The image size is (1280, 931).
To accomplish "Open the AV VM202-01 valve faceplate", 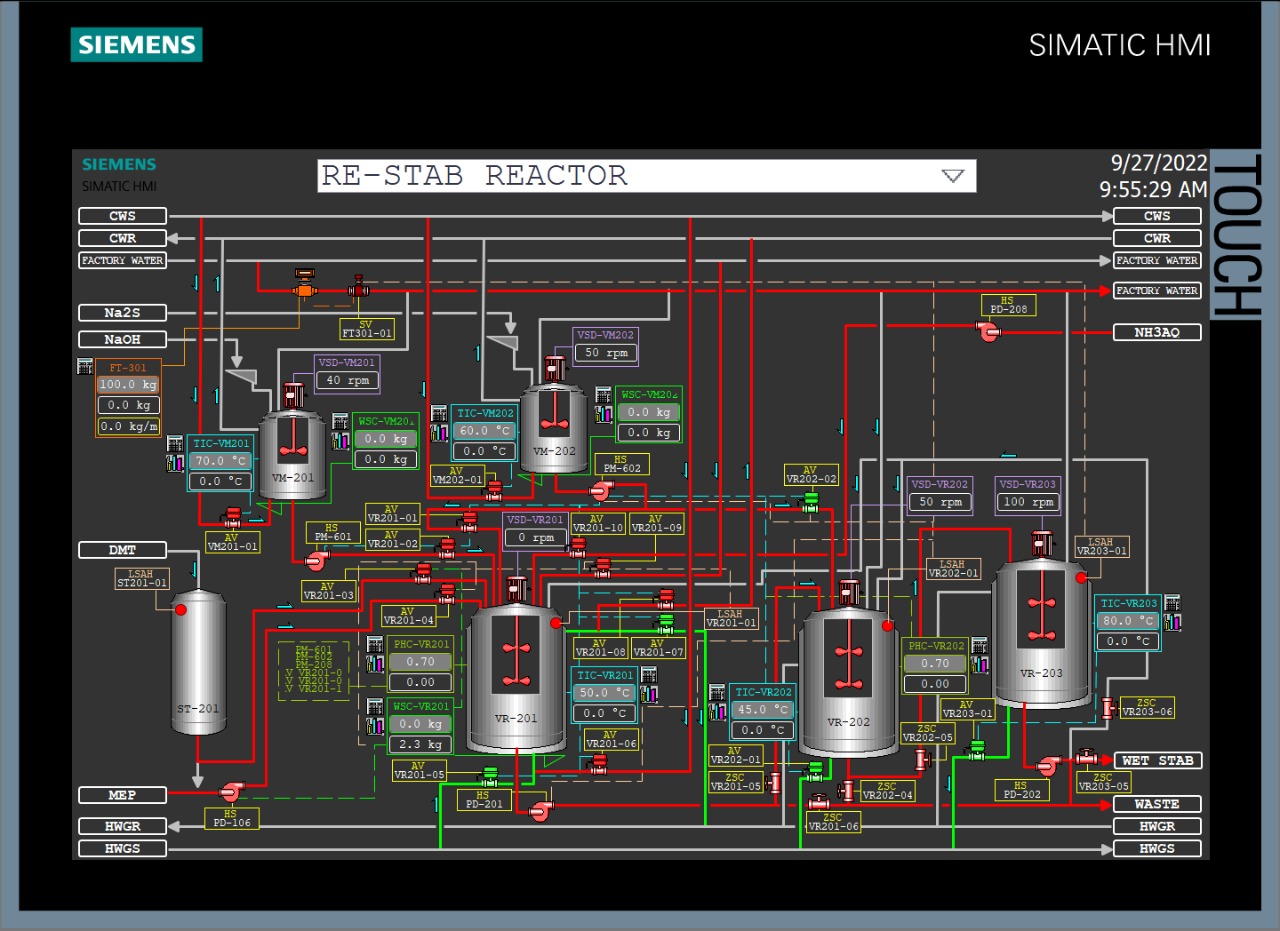I will tap(494, 489).
